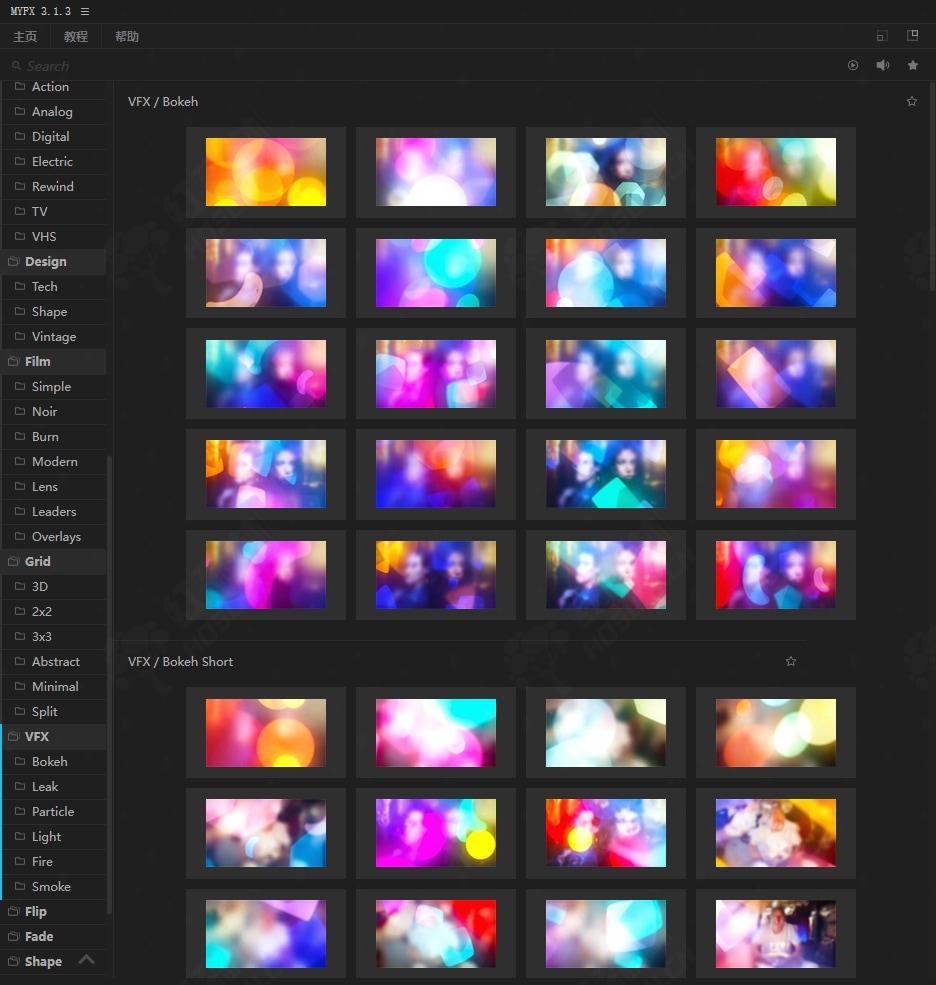Open the Leak folder
Screen dimensions: 936x985
pos(54,786)
